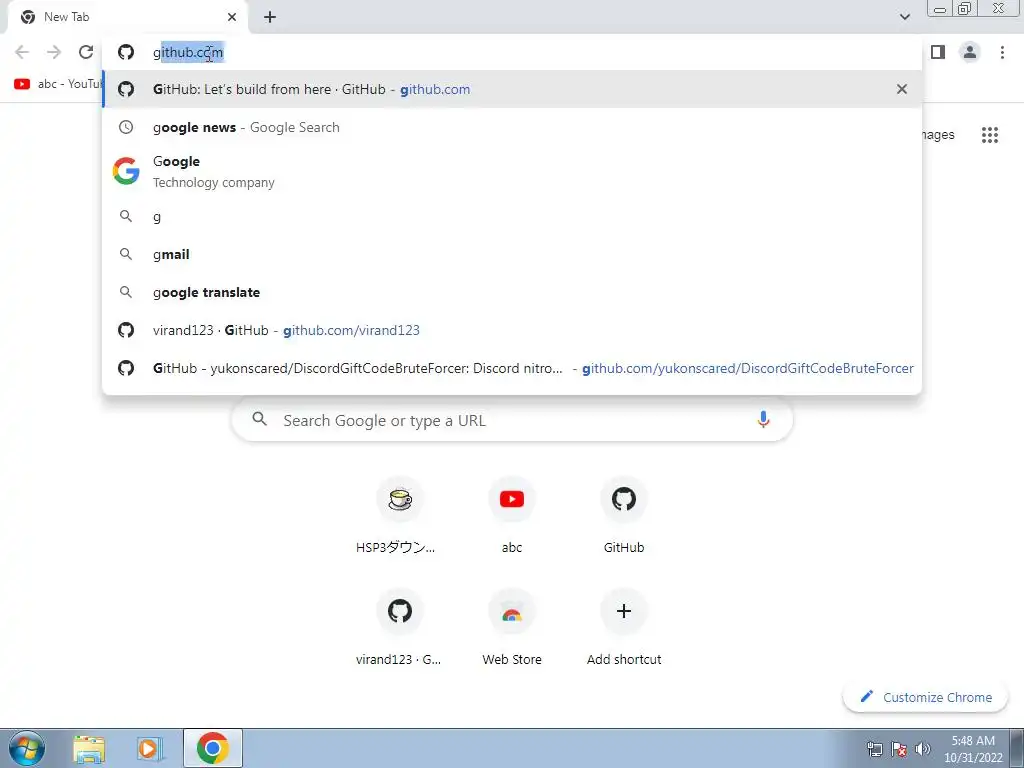Click the Customize Chrome button

(x=925, y=697)
